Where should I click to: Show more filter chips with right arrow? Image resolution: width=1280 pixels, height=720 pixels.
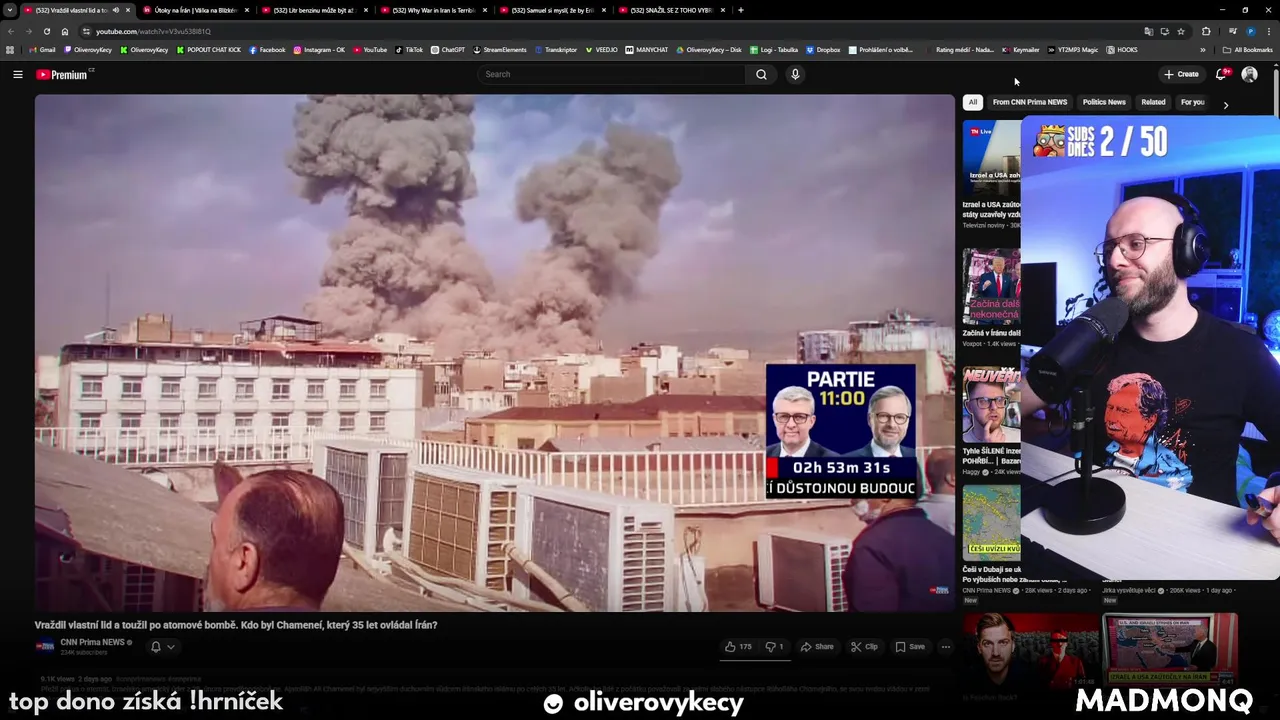[1226, 104]
